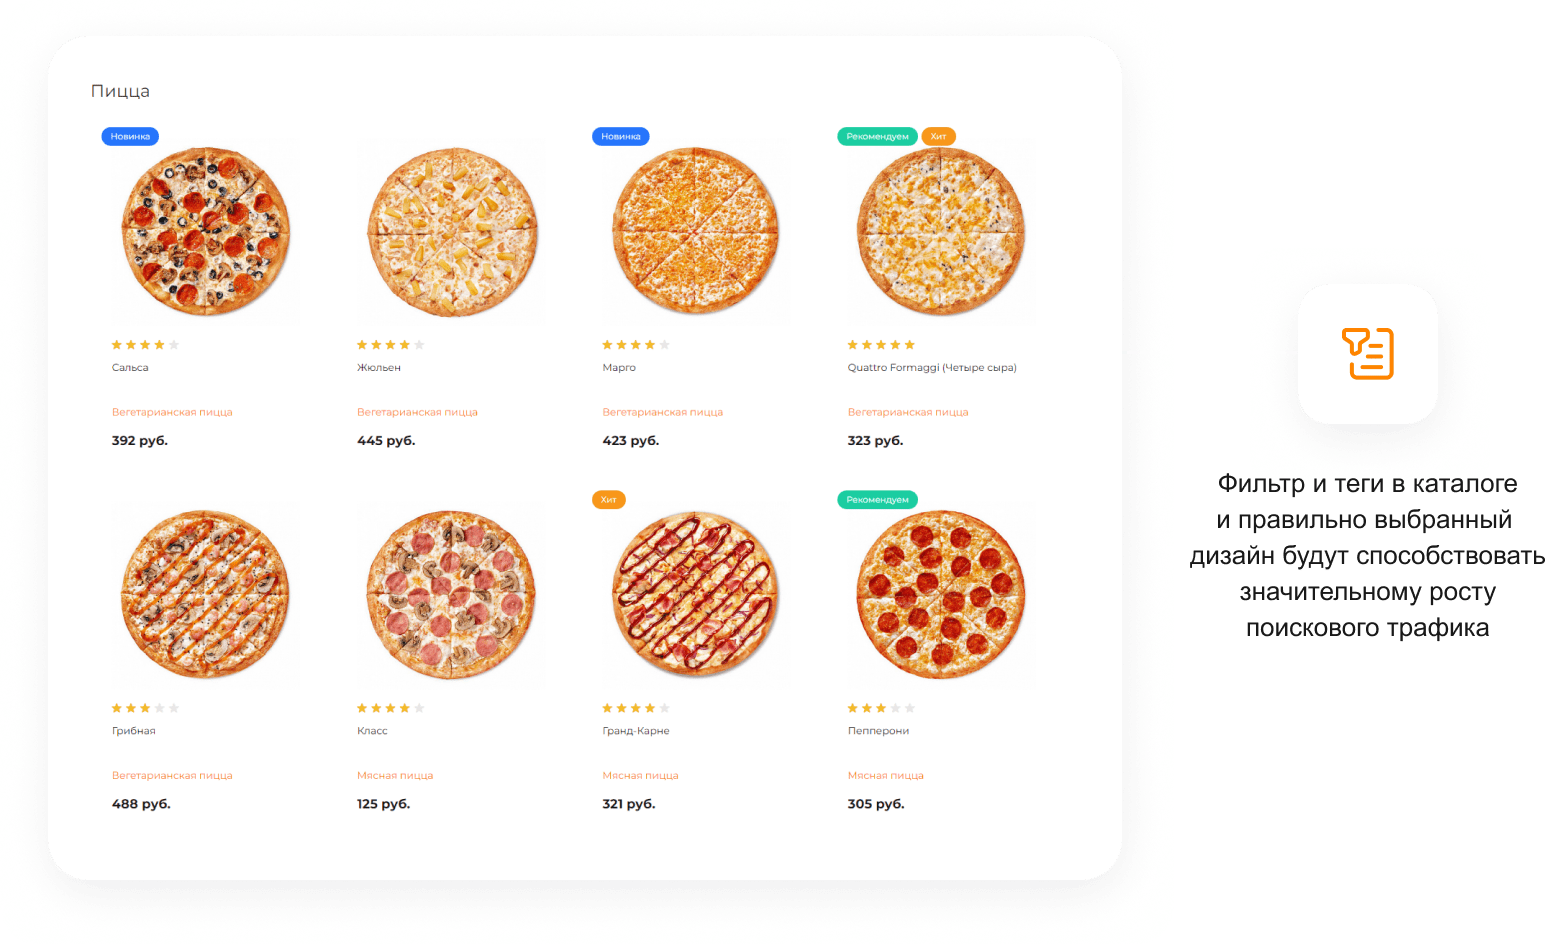Open the Пепперони pizza photo
This screenshot has height=944, width=1548.
tap(941, 595)
